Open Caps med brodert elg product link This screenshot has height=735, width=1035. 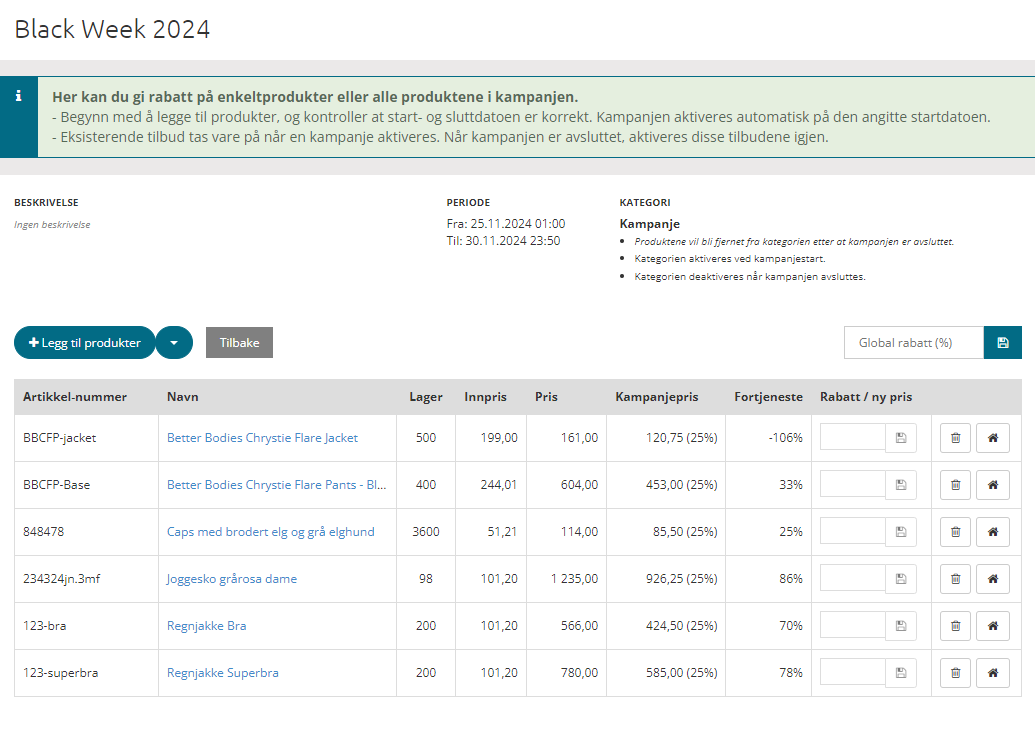(270, 532)
